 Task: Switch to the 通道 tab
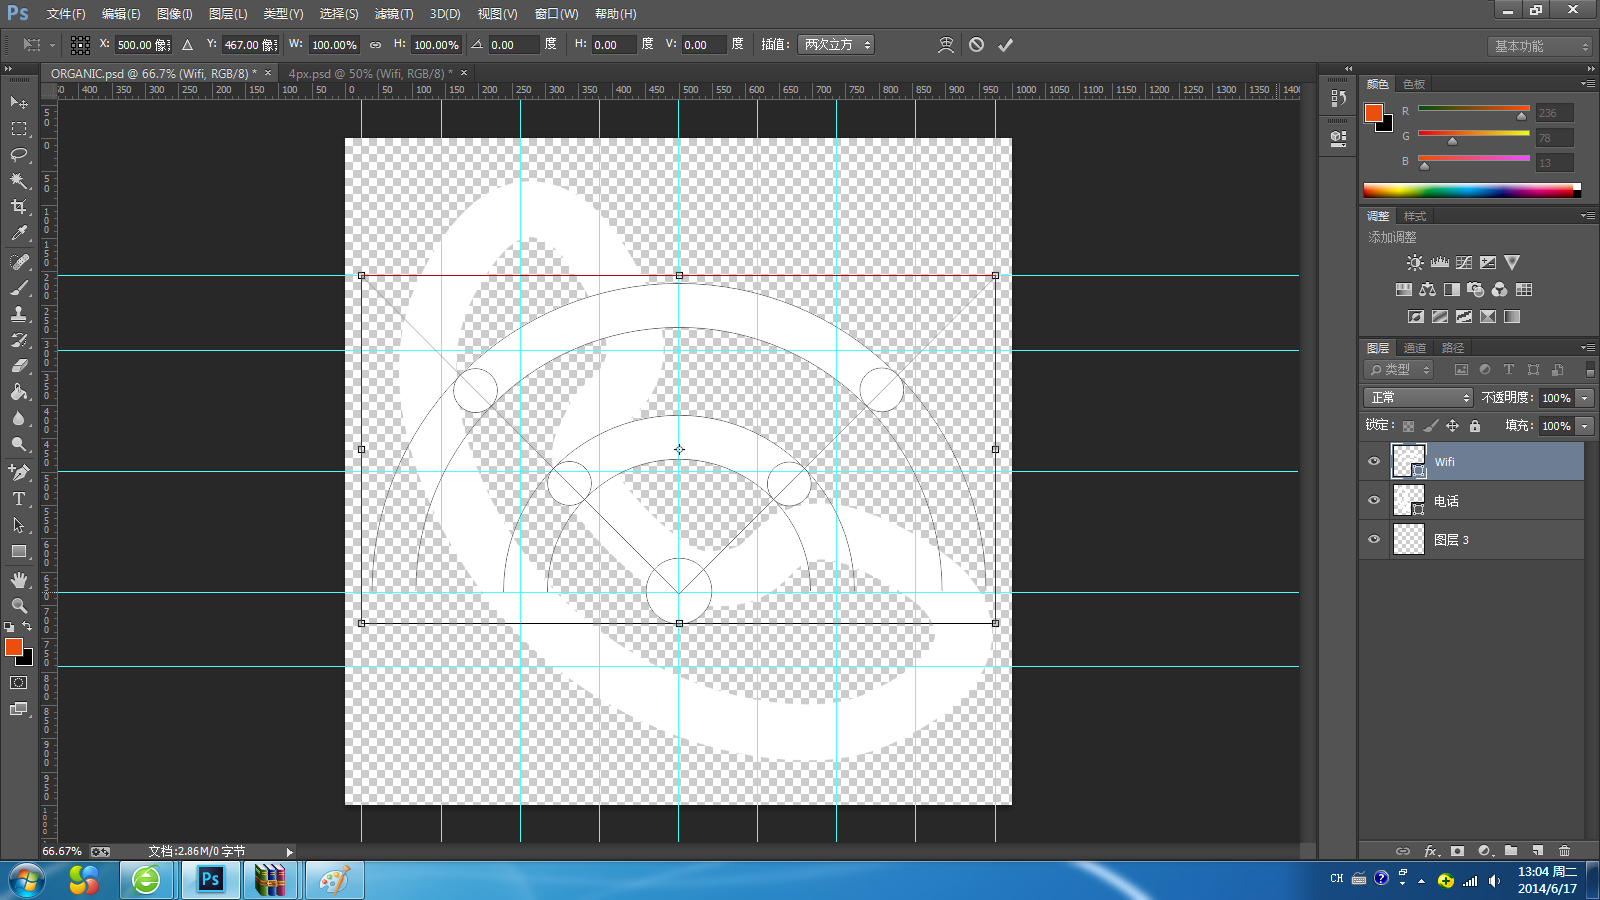(1415, 348)
